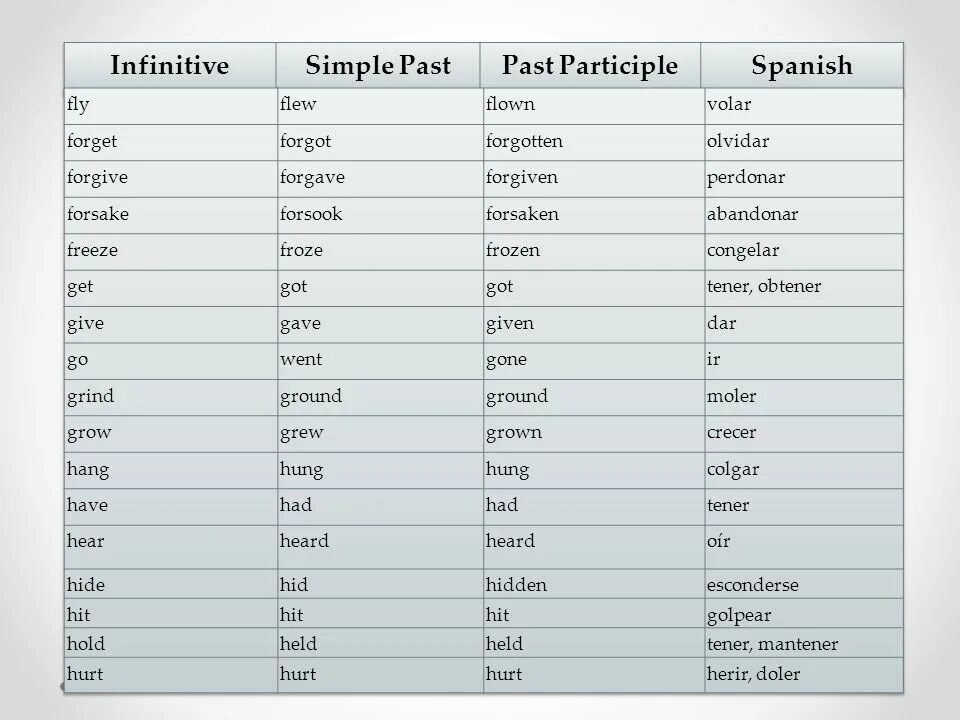Click the cell containing 'hidden'
Viewport: 960px width, 720px height.
(x=594, y=584)
